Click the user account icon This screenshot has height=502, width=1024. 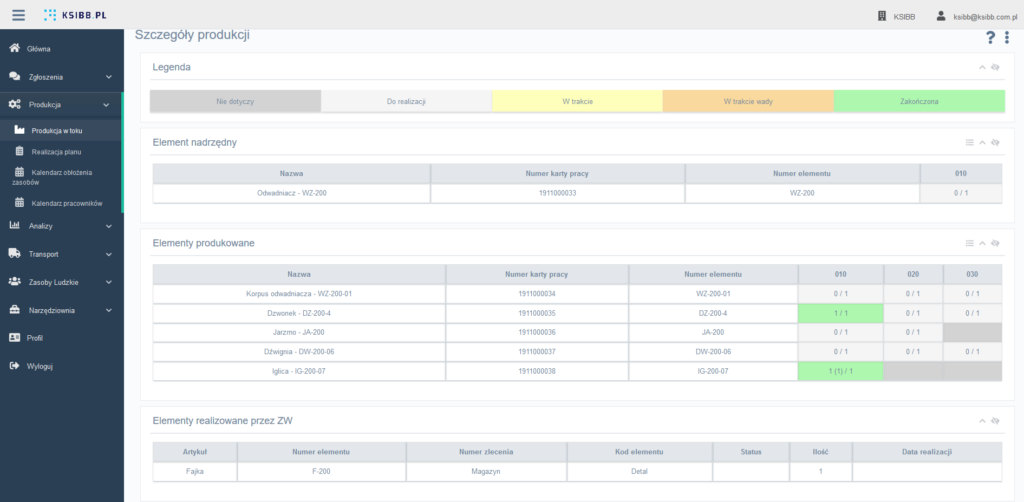[x=940, y=16]
